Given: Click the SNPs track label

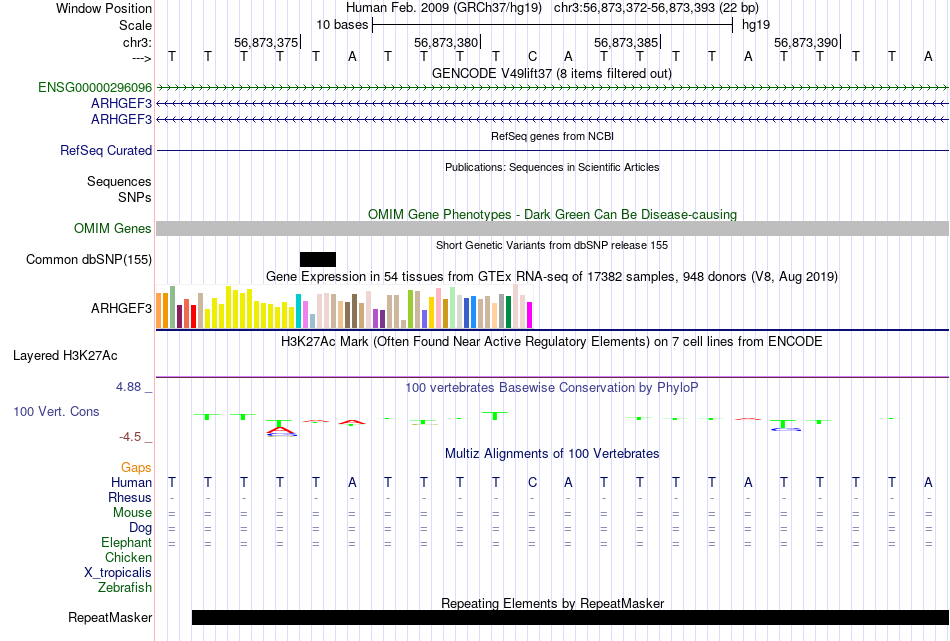Looking at the screenshot, I should point(135,197).
